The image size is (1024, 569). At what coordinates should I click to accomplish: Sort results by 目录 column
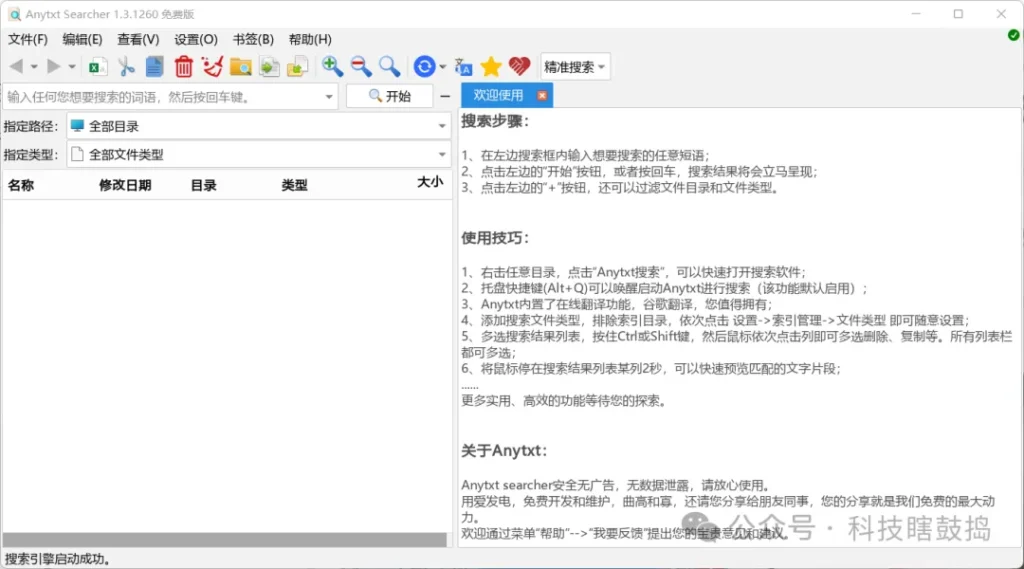(x=203, y=186)
